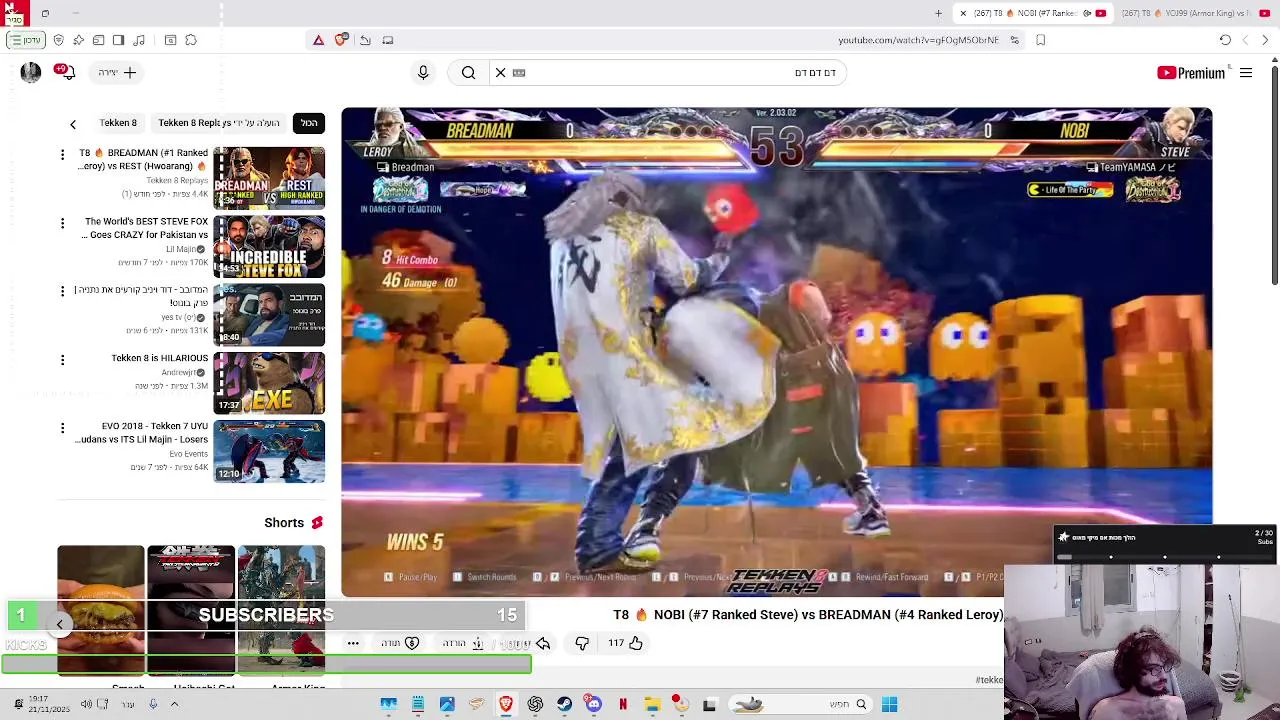Open more options for BREADMAN vs REST video
The height and width of the screenshot is (720, 1280).
[62, 155]
